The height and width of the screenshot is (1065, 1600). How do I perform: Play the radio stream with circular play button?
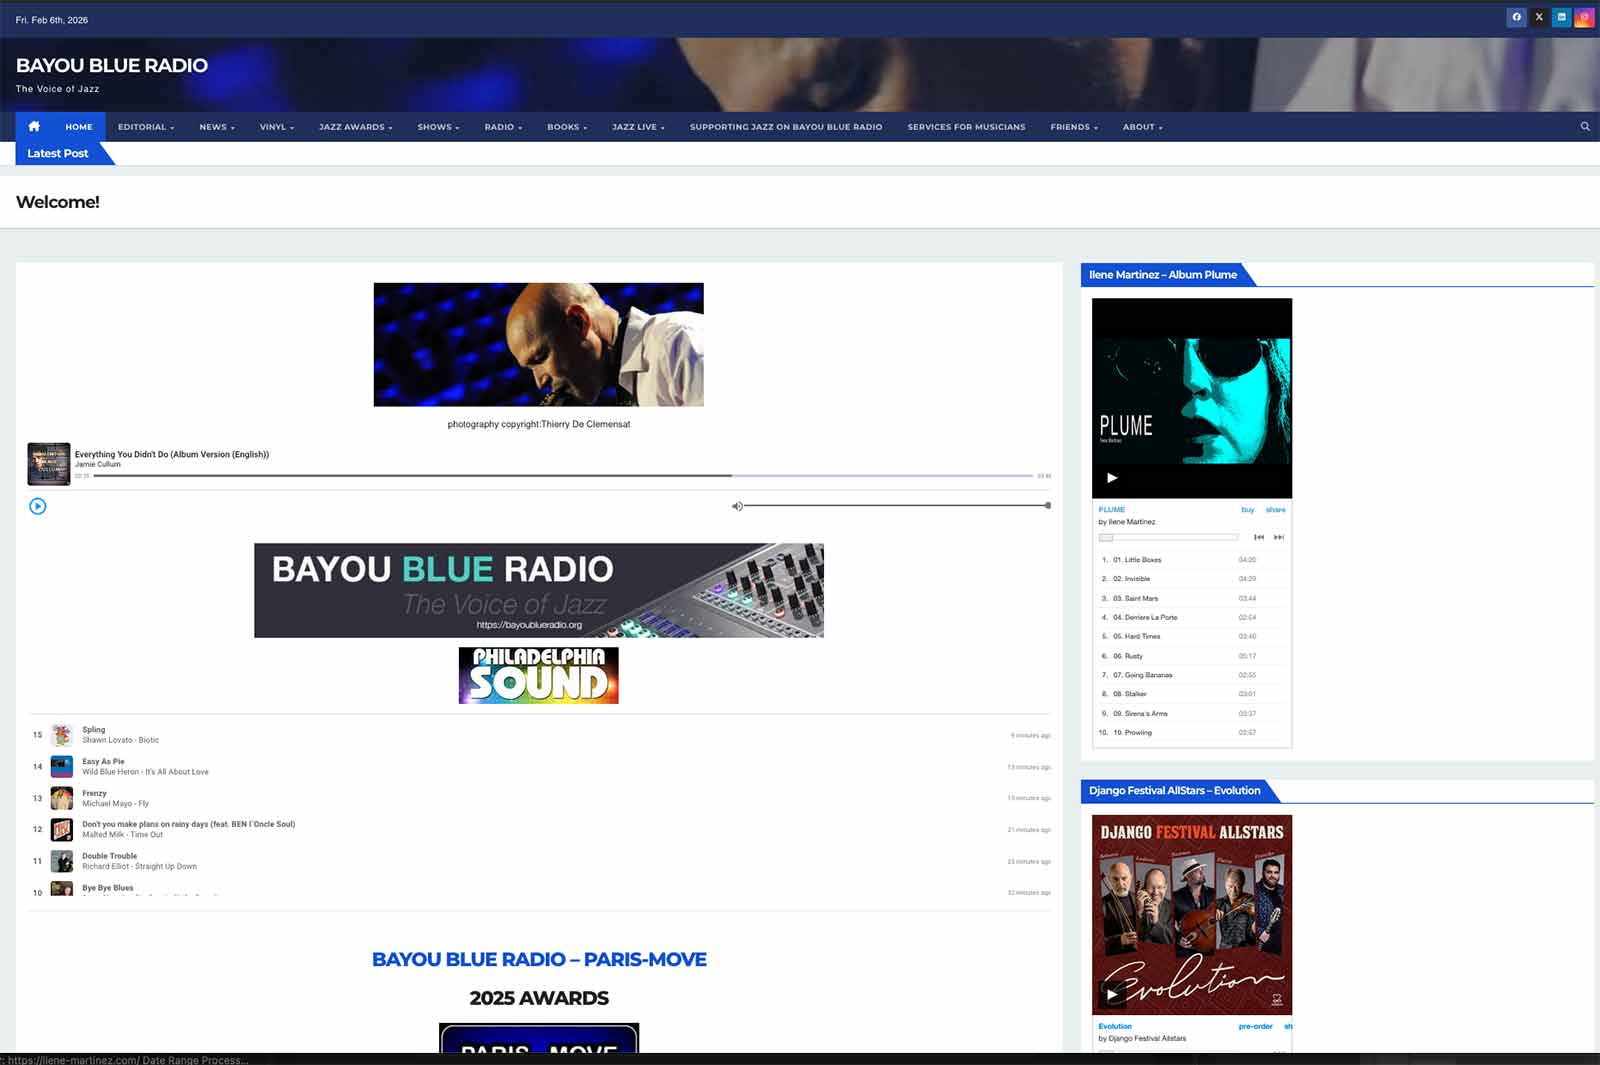click(x=38, y=506)
